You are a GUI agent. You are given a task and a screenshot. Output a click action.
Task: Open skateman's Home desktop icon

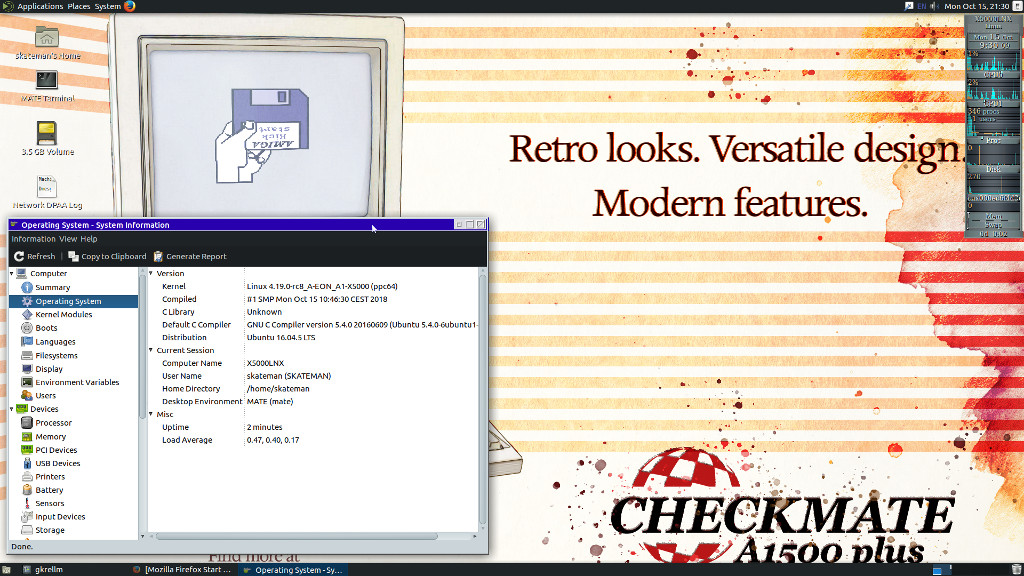(46, 37)
